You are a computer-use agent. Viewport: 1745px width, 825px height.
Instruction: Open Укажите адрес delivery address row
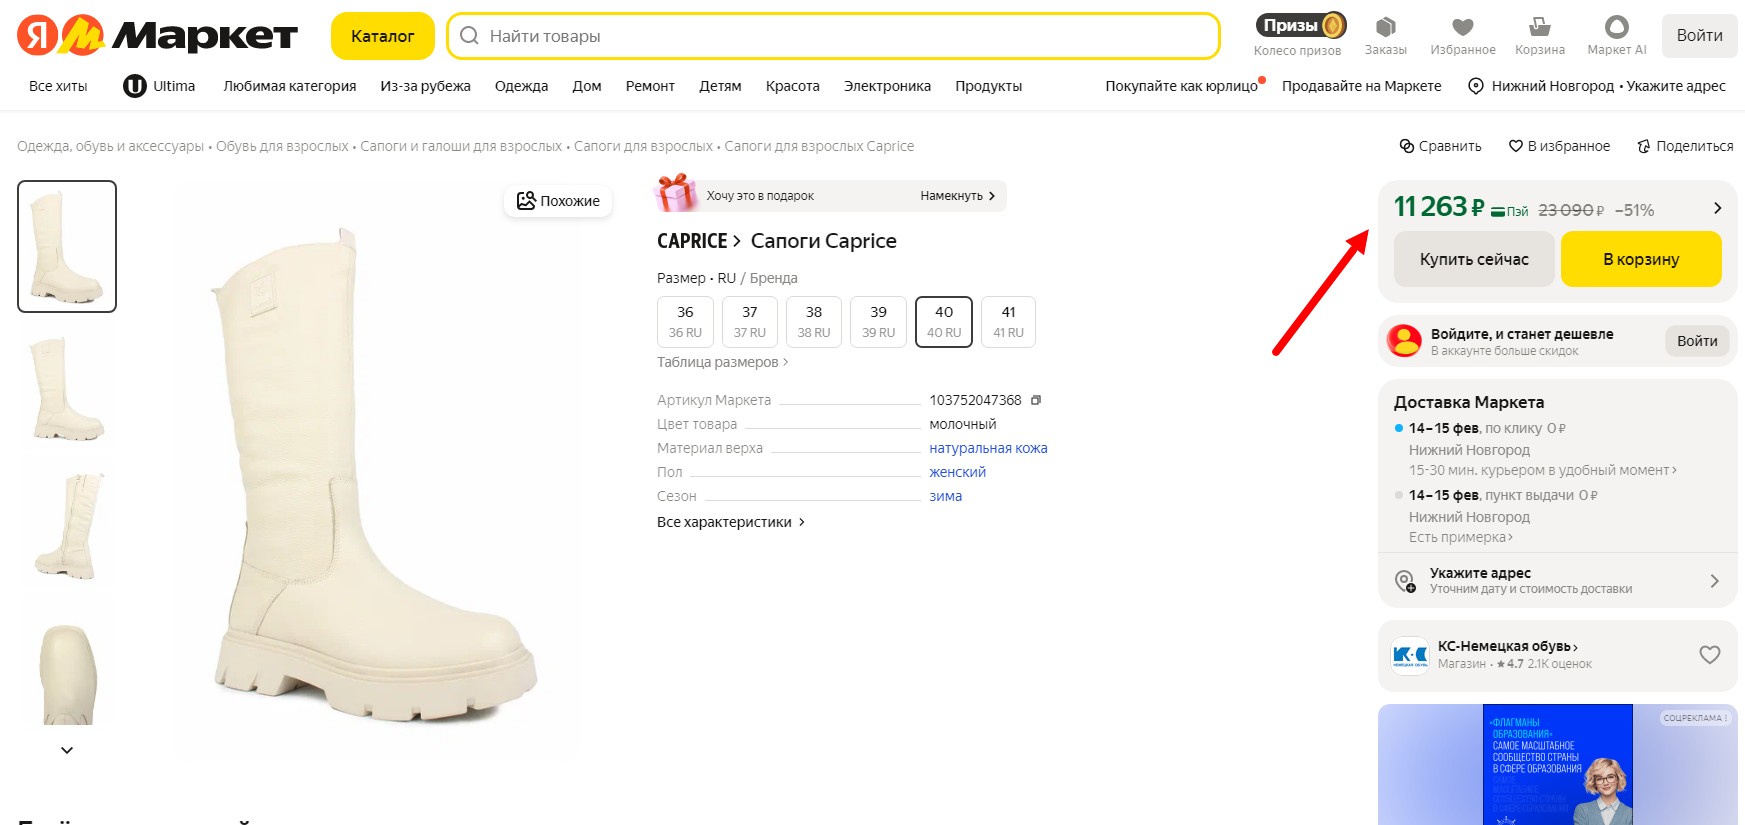coord(1557,580)
